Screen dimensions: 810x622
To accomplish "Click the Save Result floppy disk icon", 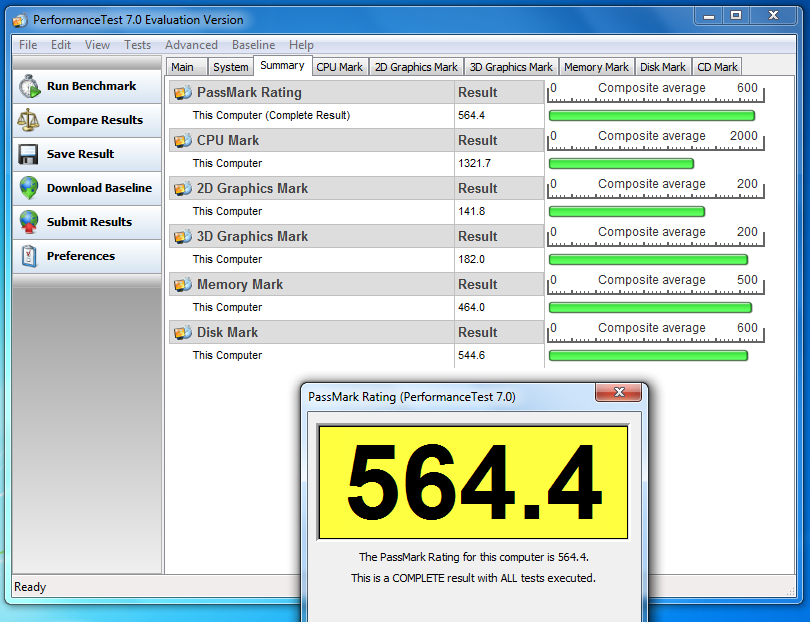I will pos(28,154).
